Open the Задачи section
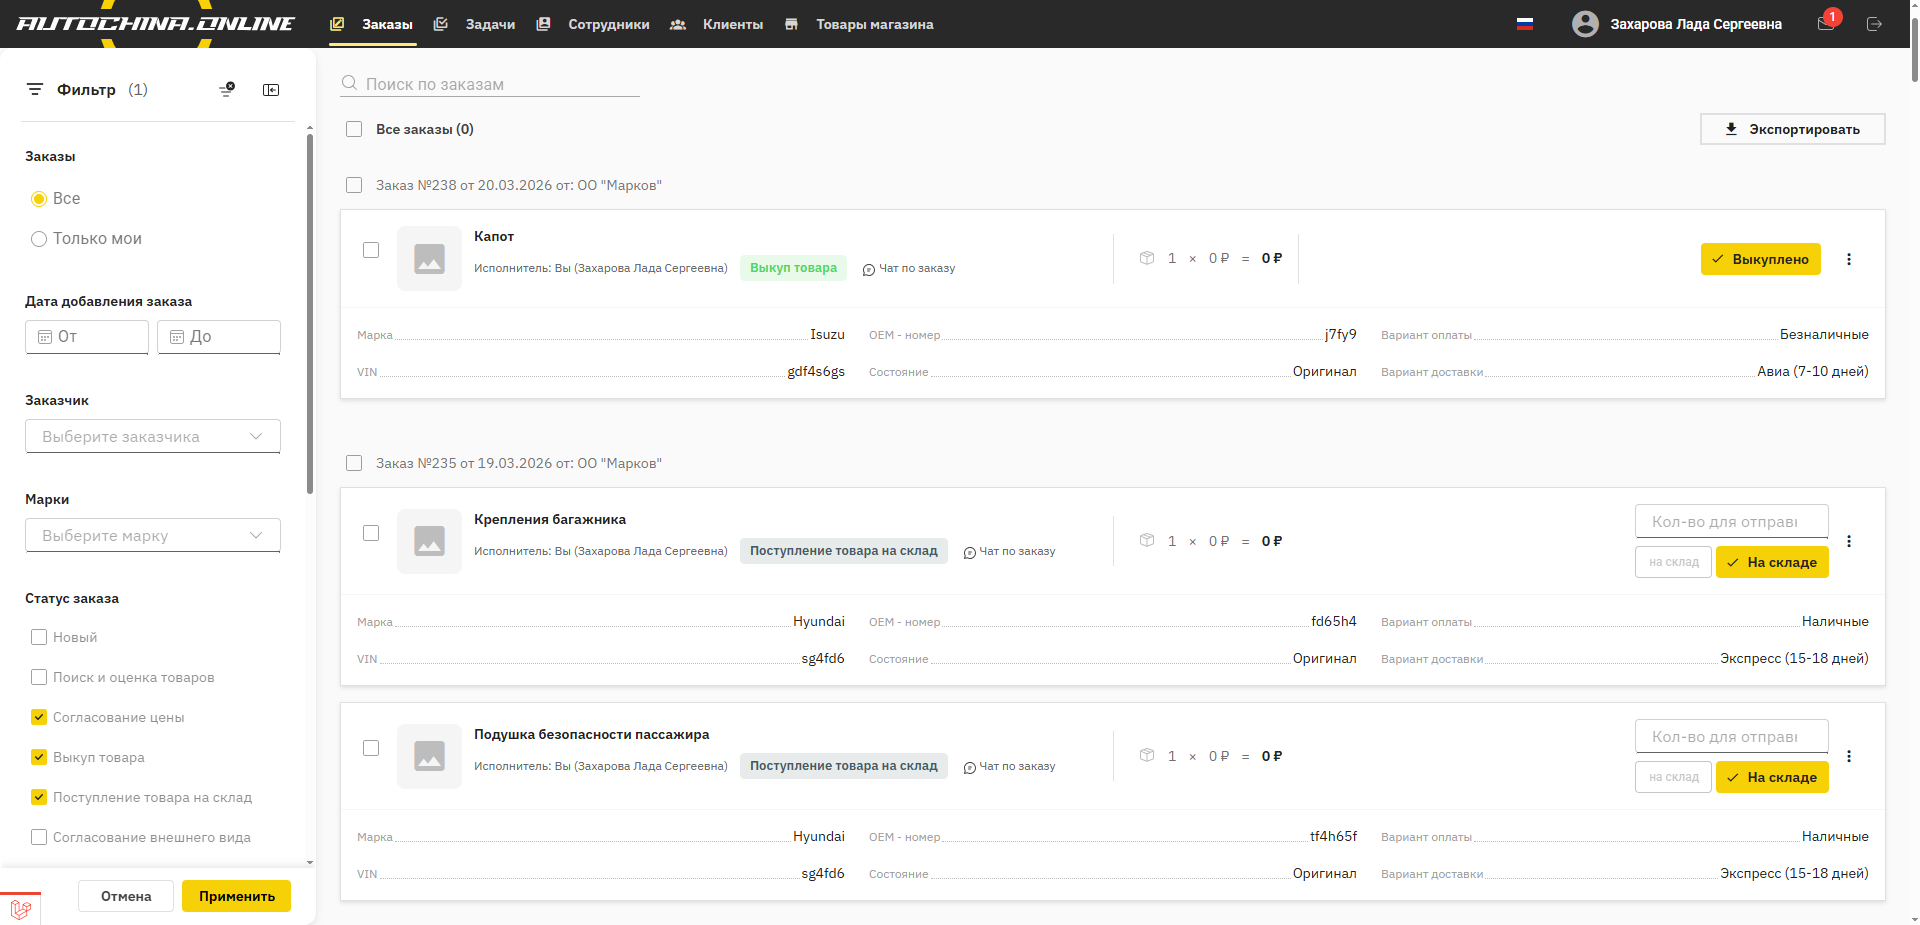 [x=474, y=24]
